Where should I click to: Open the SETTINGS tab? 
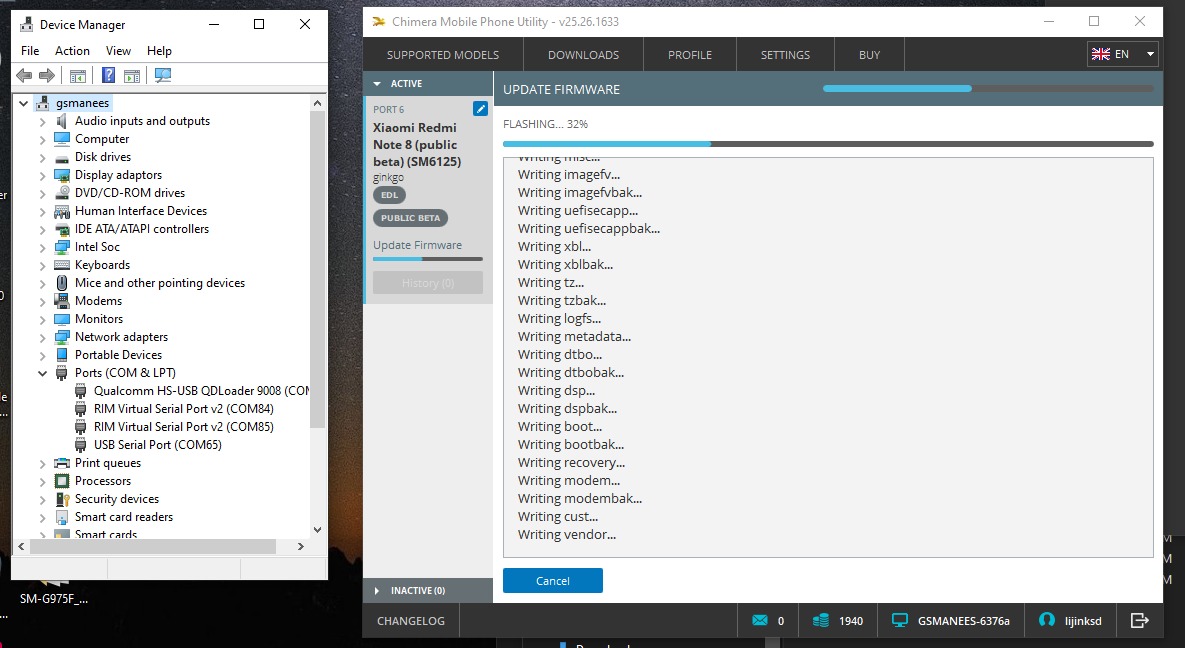click(x=785, y=54)
